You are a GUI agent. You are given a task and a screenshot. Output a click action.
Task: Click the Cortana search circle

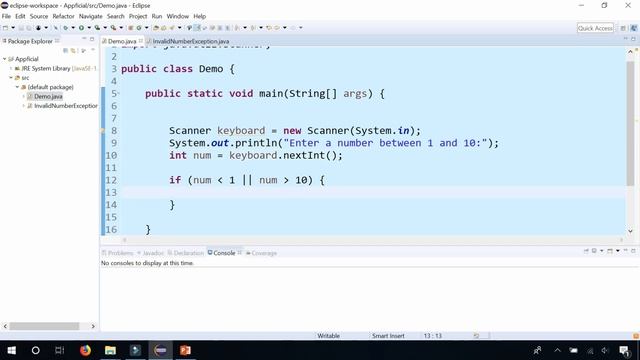(x=36, y=350)
